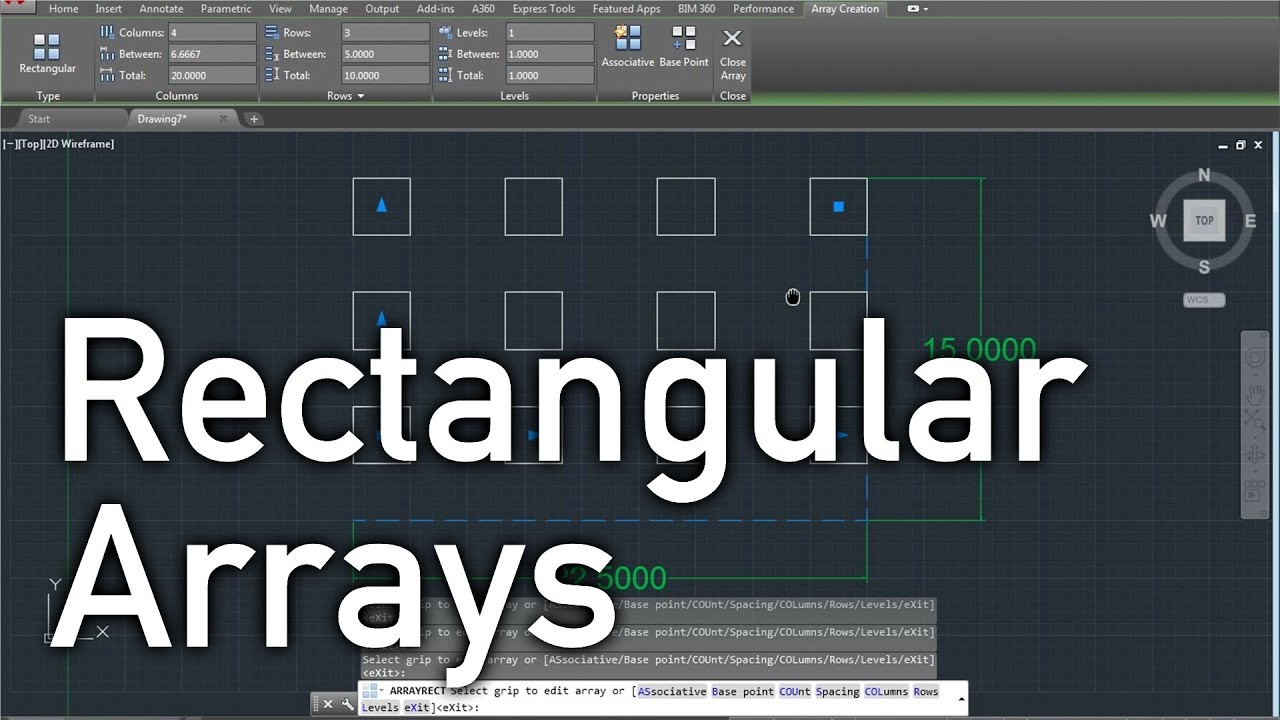Click the [Top] view control label

point(30,144)
